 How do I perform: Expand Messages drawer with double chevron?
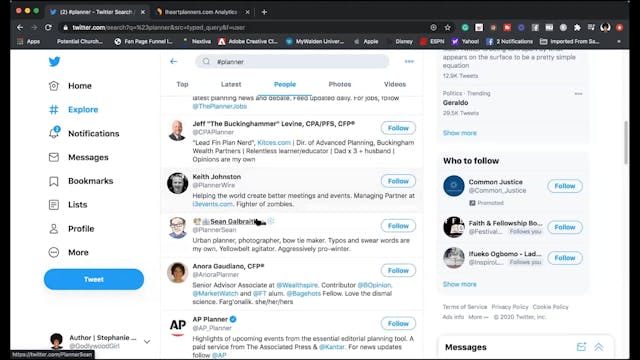598,347
